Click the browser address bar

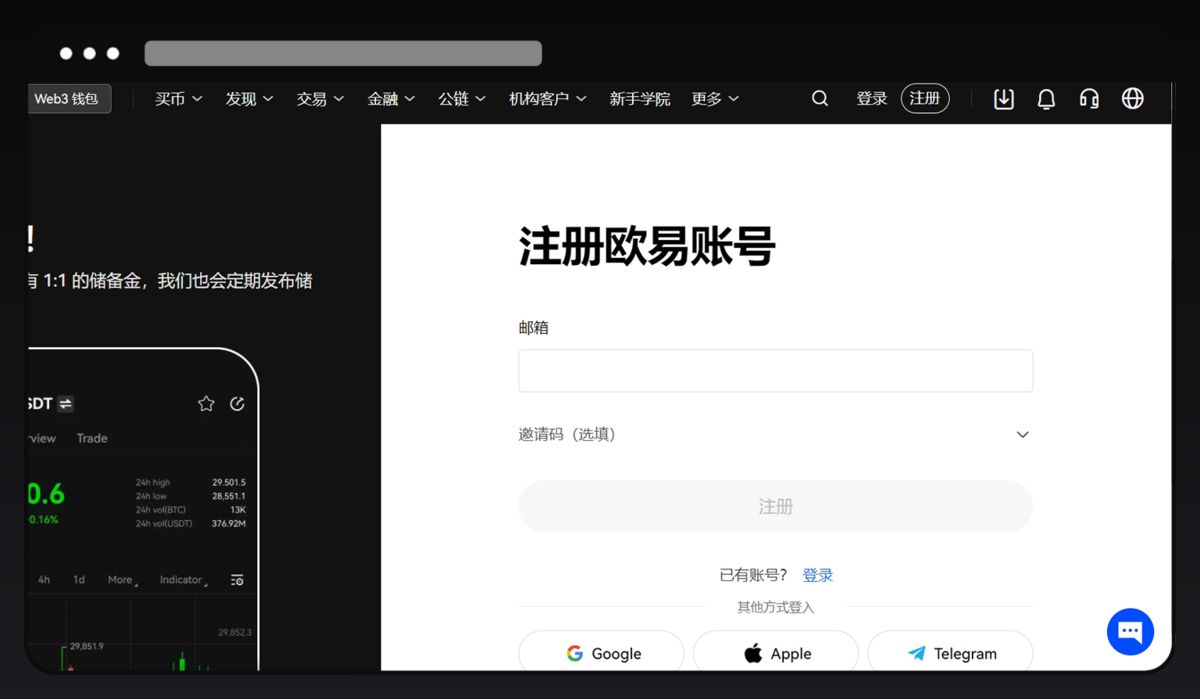[343, 53]
